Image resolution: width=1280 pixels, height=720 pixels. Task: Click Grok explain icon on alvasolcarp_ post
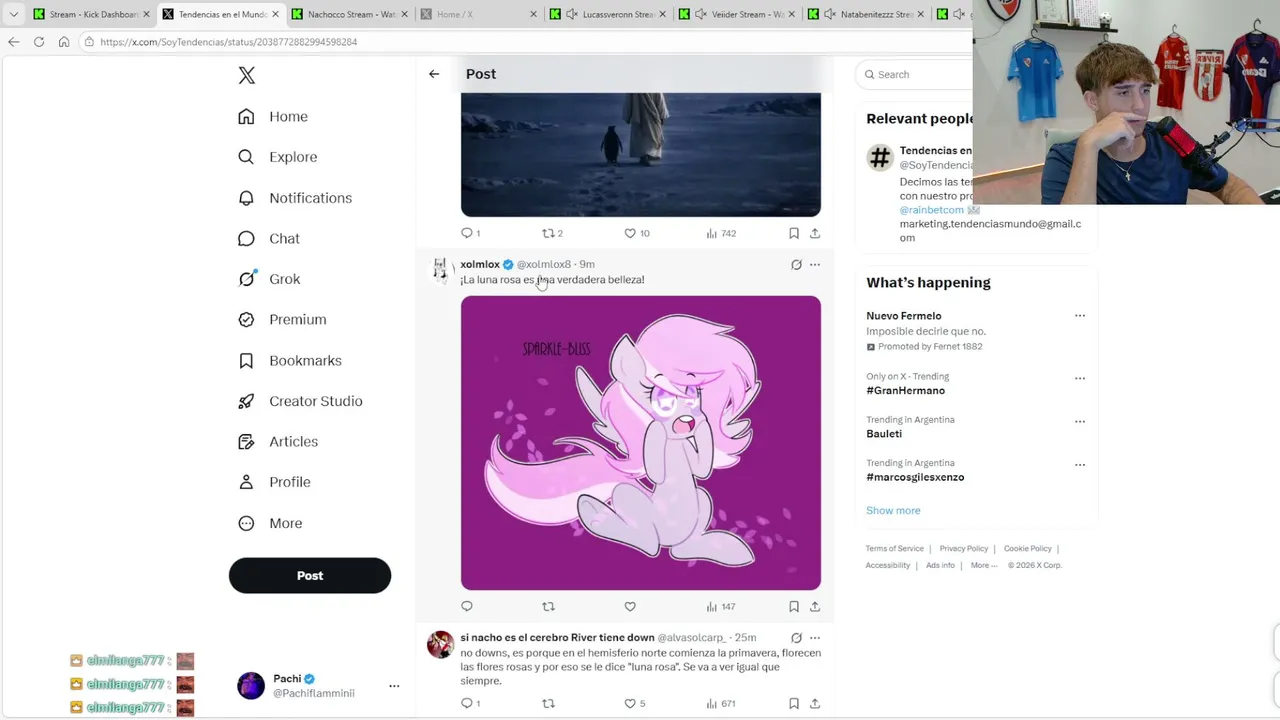[796, 638]
